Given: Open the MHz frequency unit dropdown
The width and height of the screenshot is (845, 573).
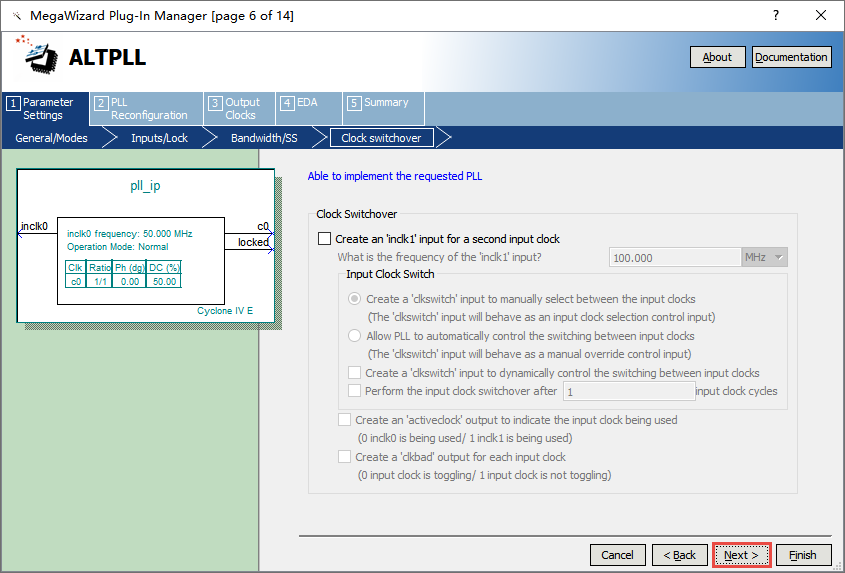Looking at the screenshot, I should pos(765,258).
